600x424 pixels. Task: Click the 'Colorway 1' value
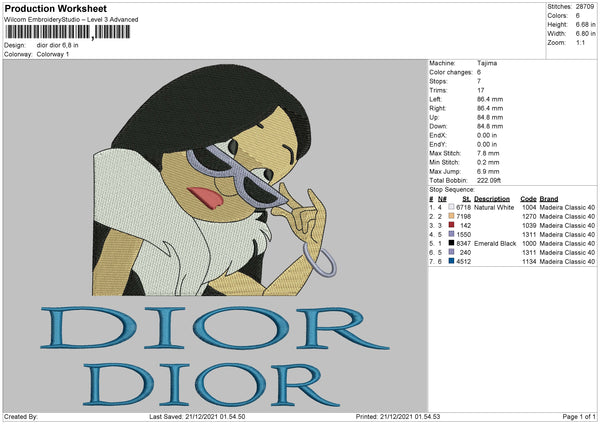coord(53,54)
